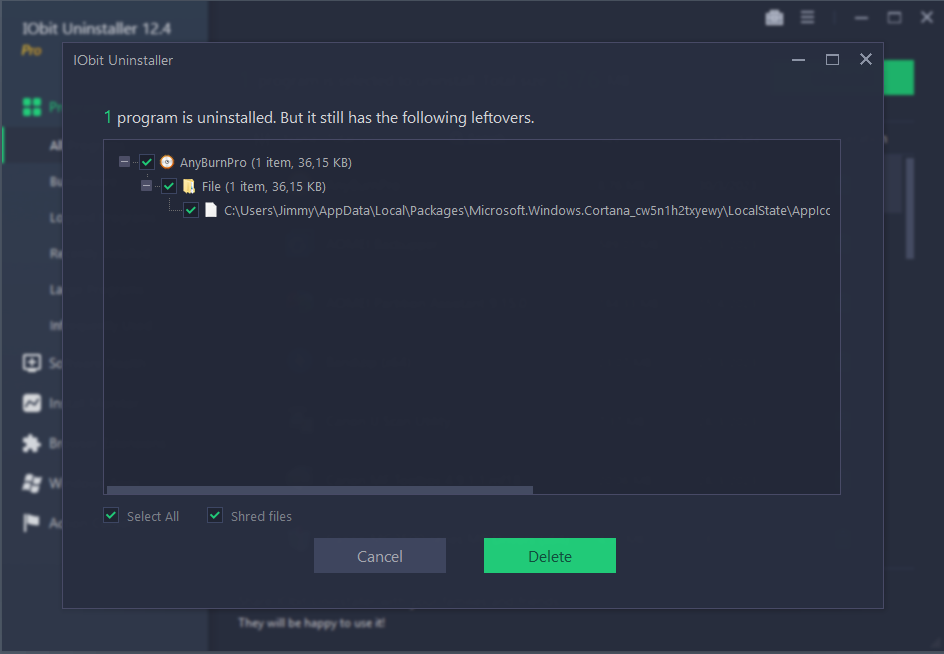Select the File (1 item, 36,15 KB) row
The height and width of the screenshot is (654, 944).
pos(264,187)
